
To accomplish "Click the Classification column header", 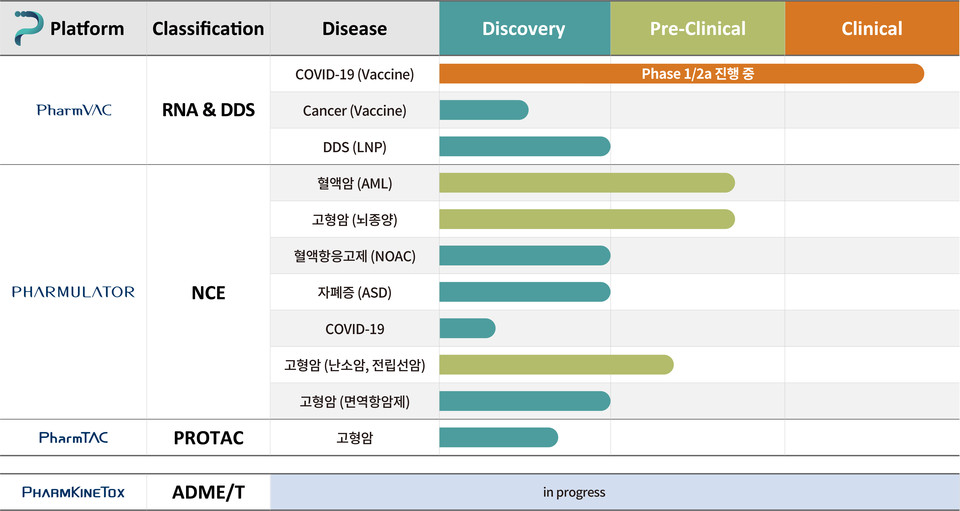I will point(208,29).
